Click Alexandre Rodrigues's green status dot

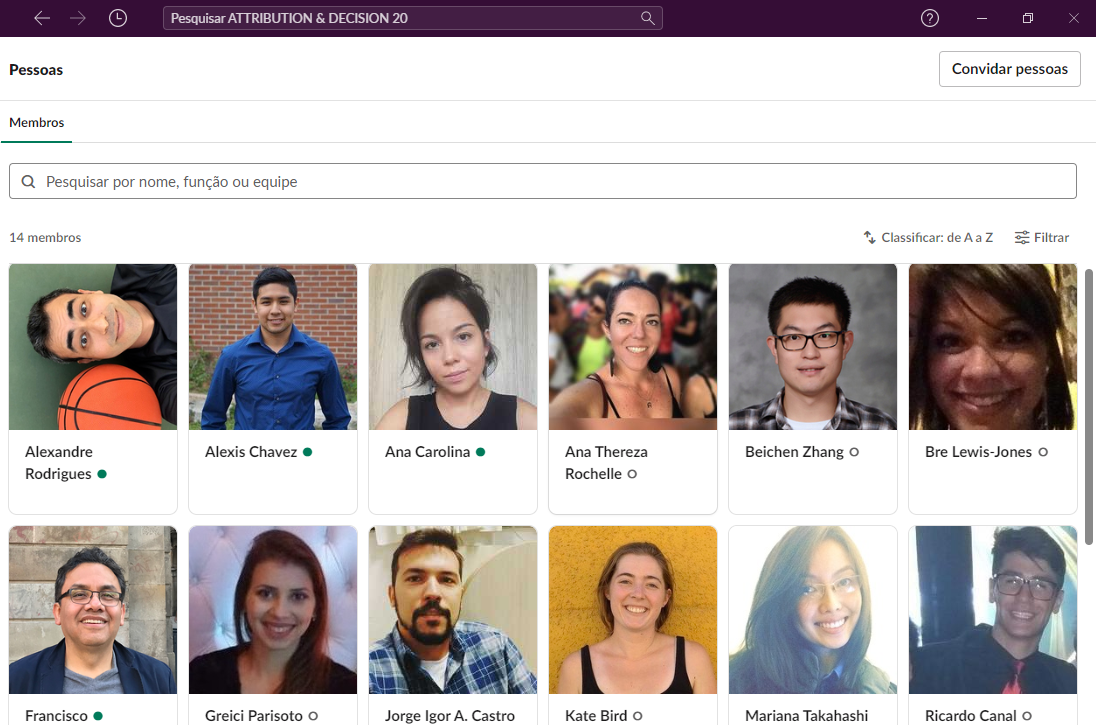pyautogui.click(x=102, y=474)
